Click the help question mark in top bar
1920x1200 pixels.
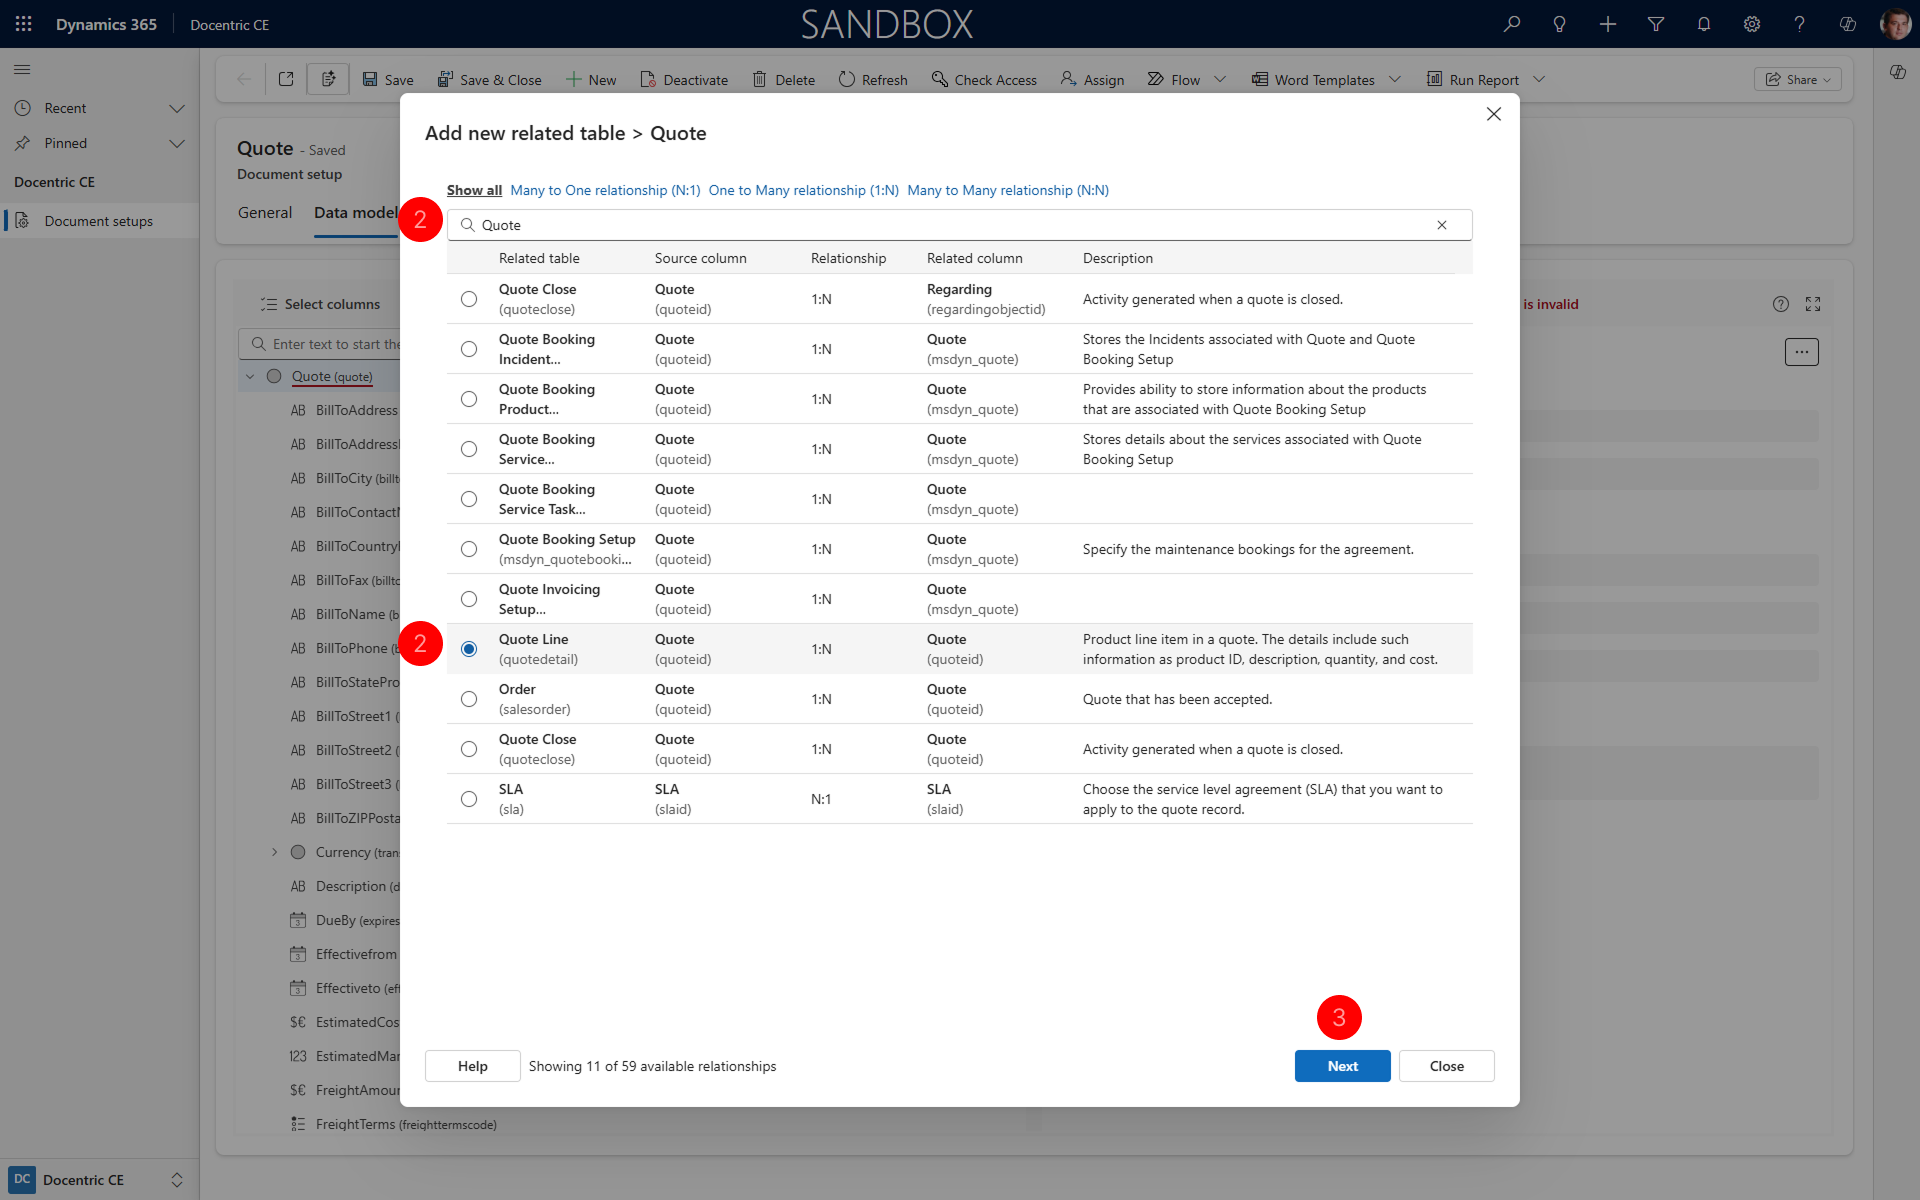1800,24
